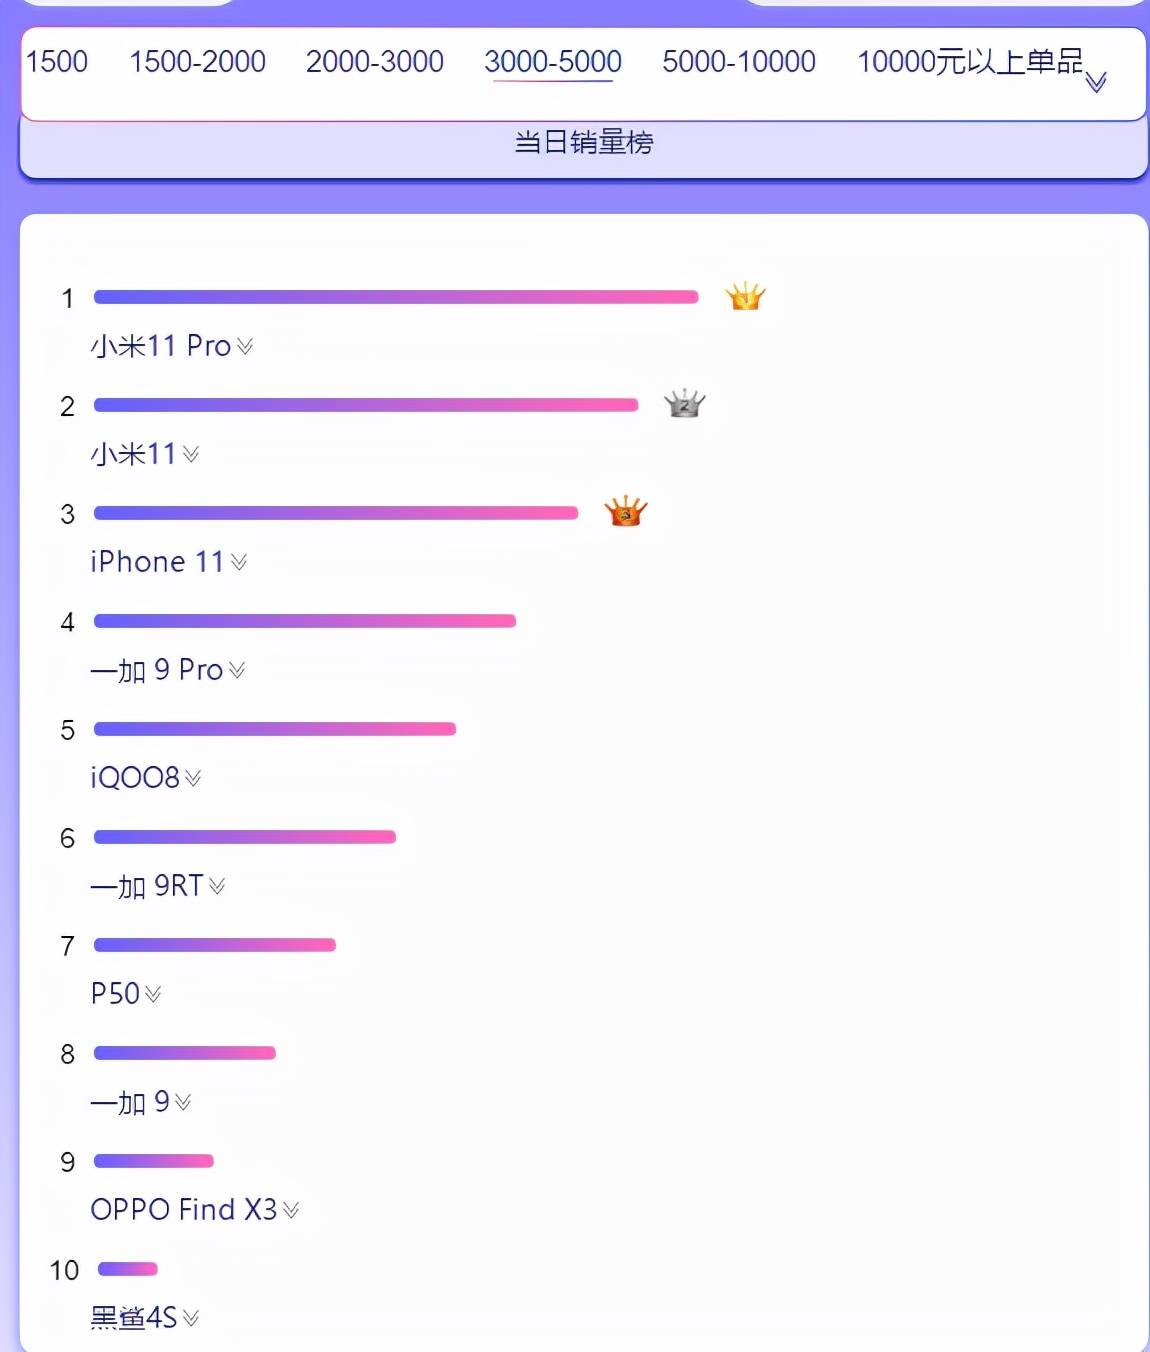Expand the iPhone 11 details chevron
Viewport: 1150px width, 1352px height.
[x=239, y=562]
